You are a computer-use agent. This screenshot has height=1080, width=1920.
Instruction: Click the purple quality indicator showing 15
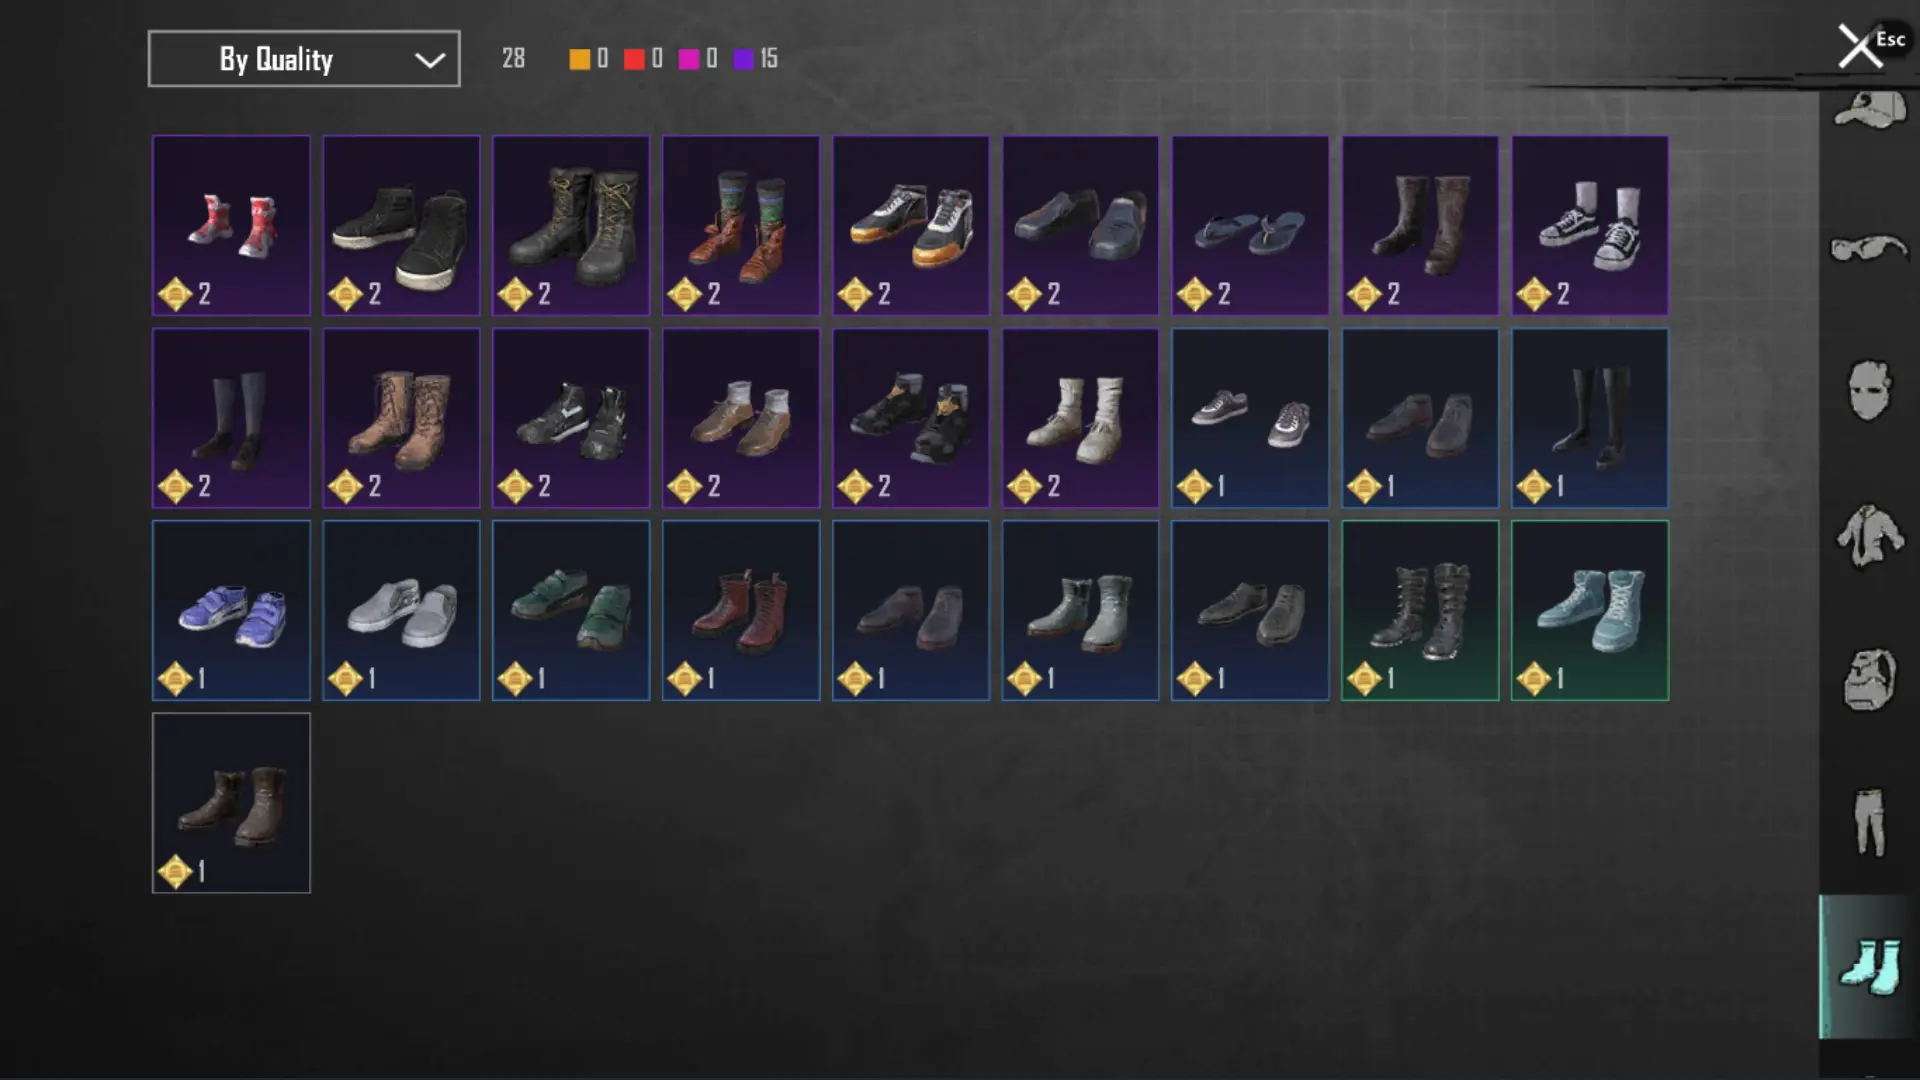click(755, 59)
